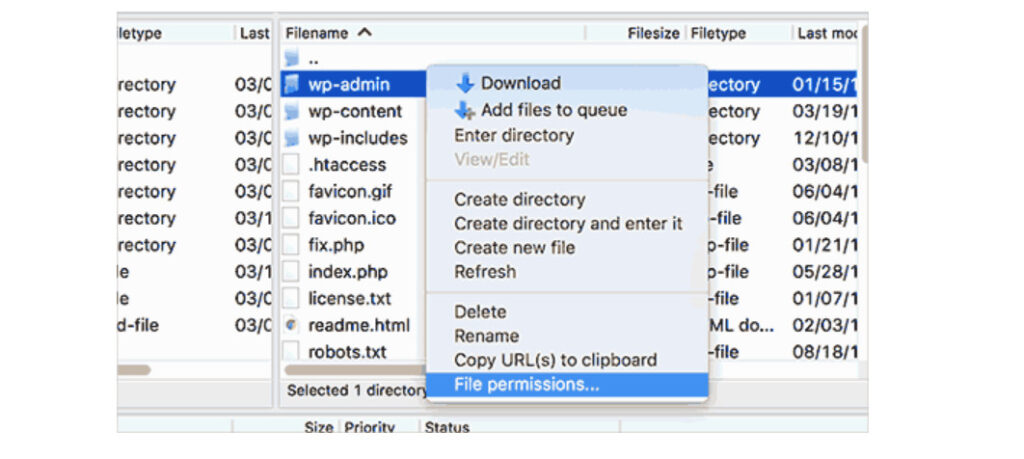Sort by the Filesize column header
This screenshot has height=459, width=1024.
634,33
